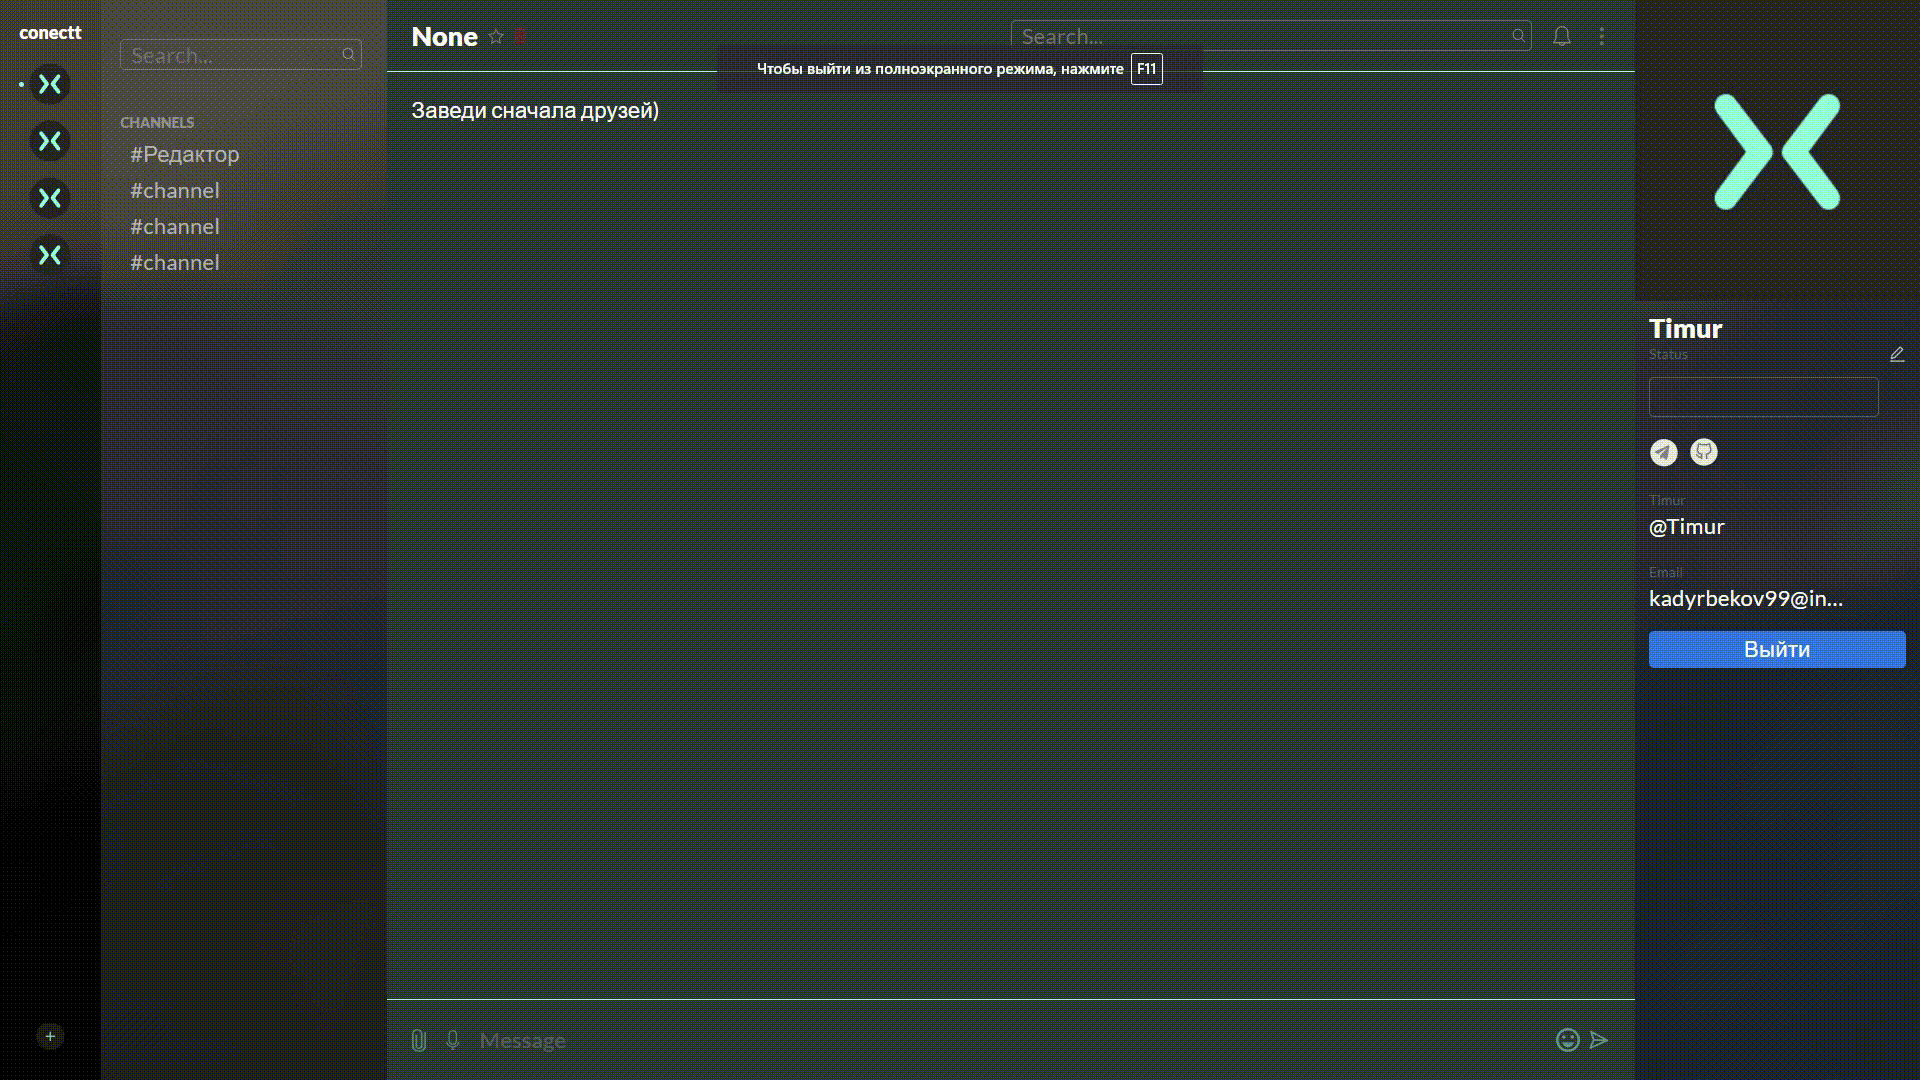Click the attachment paperclip icon

point(419,1040)
